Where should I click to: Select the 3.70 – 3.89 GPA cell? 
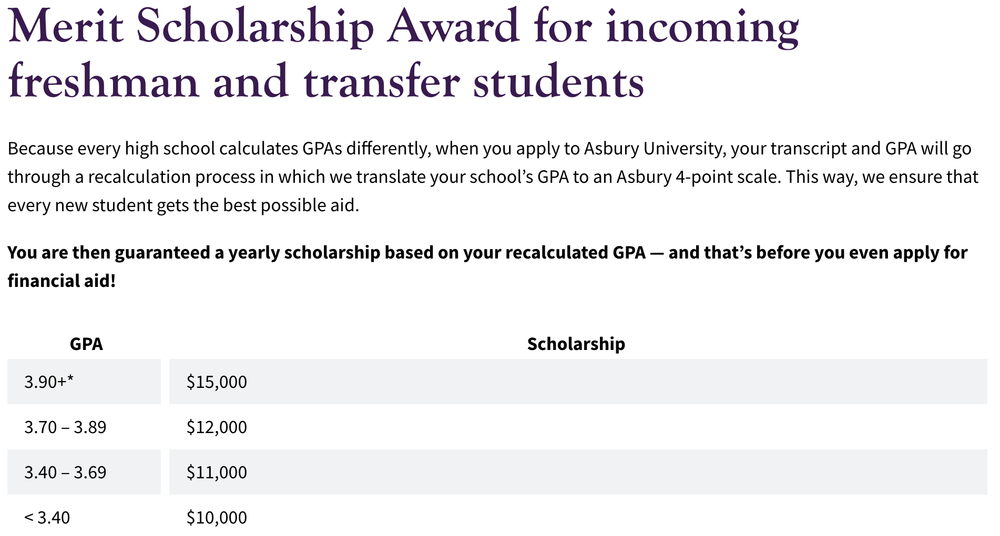(x=65, y=427)
